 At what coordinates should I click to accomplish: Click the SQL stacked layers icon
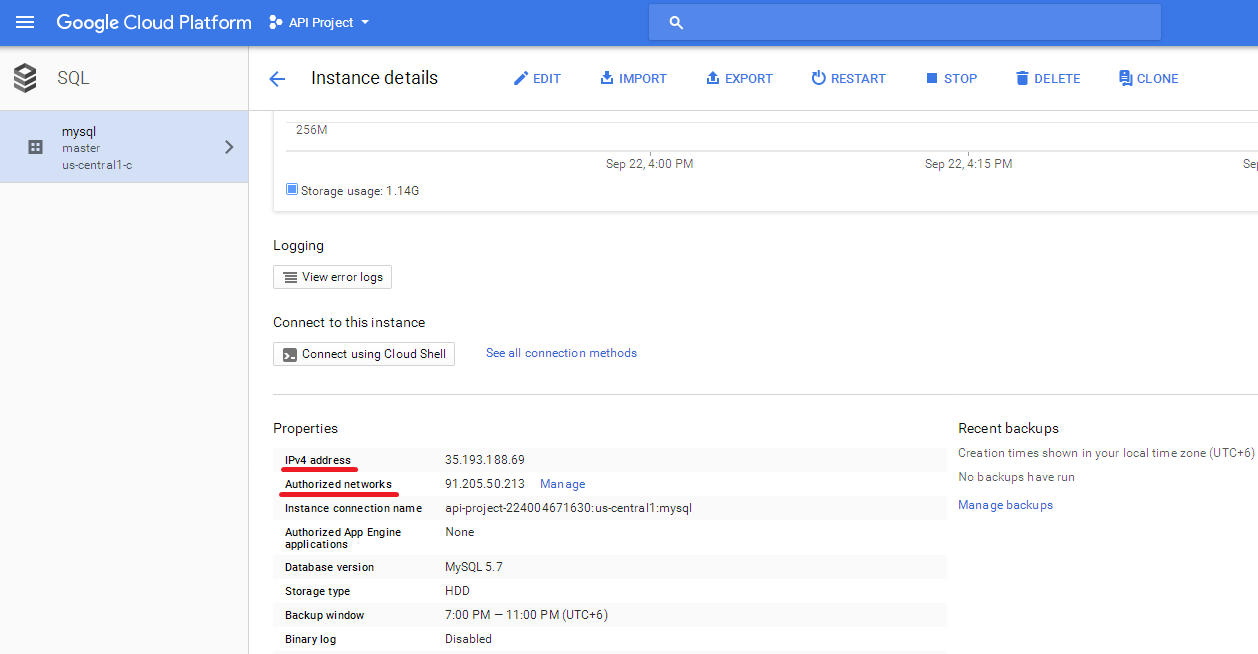tap(25, 78)
